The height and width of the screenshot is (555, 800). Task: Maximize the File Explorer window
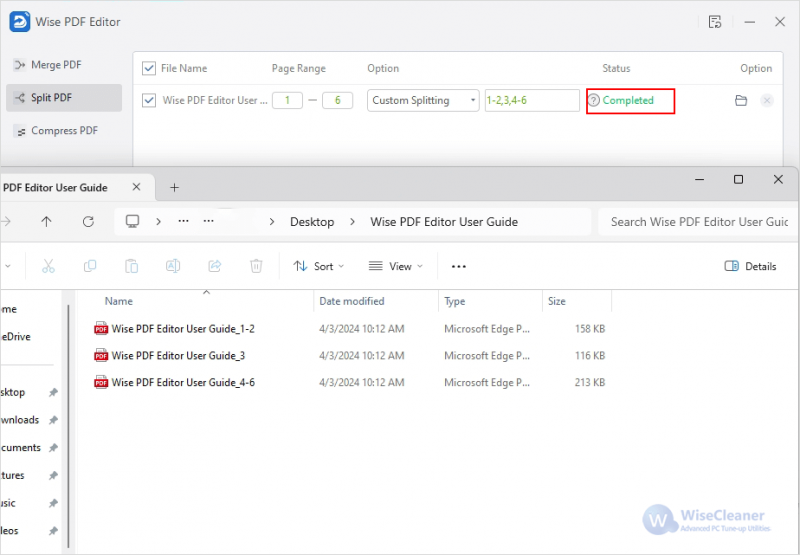pyautogui.click(x=738, y=179)
